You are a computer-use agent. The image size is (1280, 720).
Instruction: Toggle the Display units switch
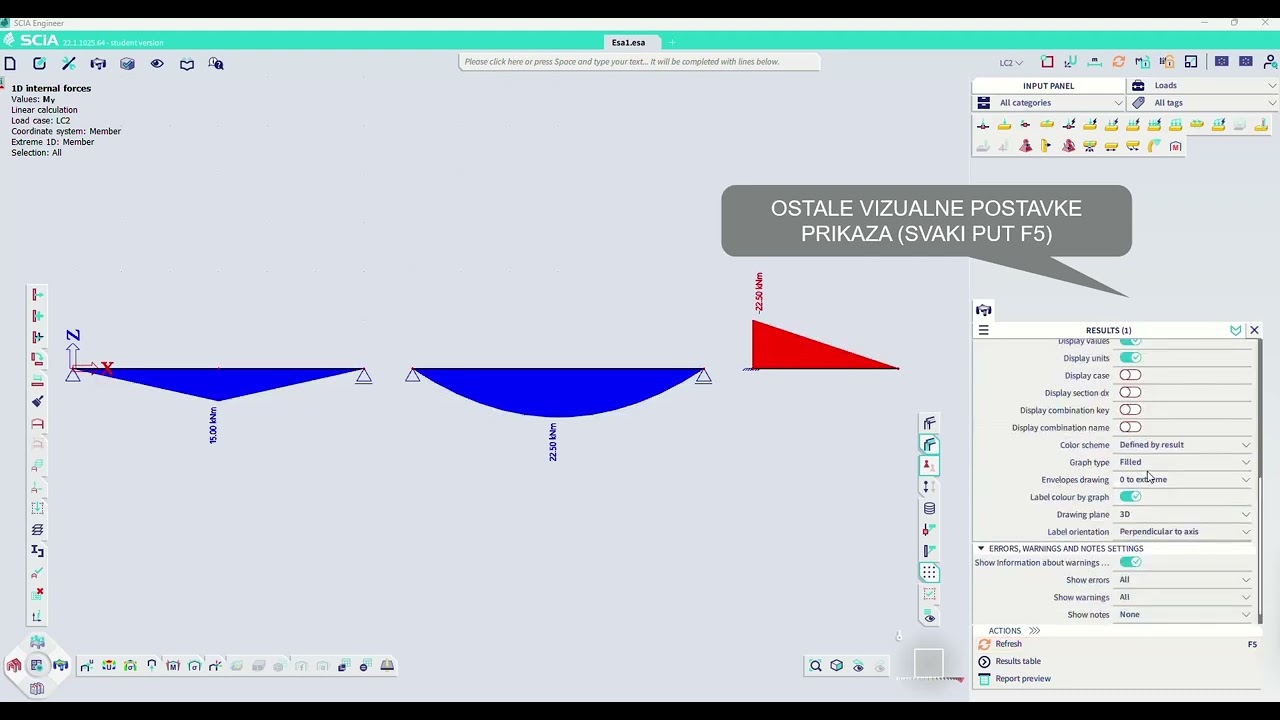[x=1130, y=358]
